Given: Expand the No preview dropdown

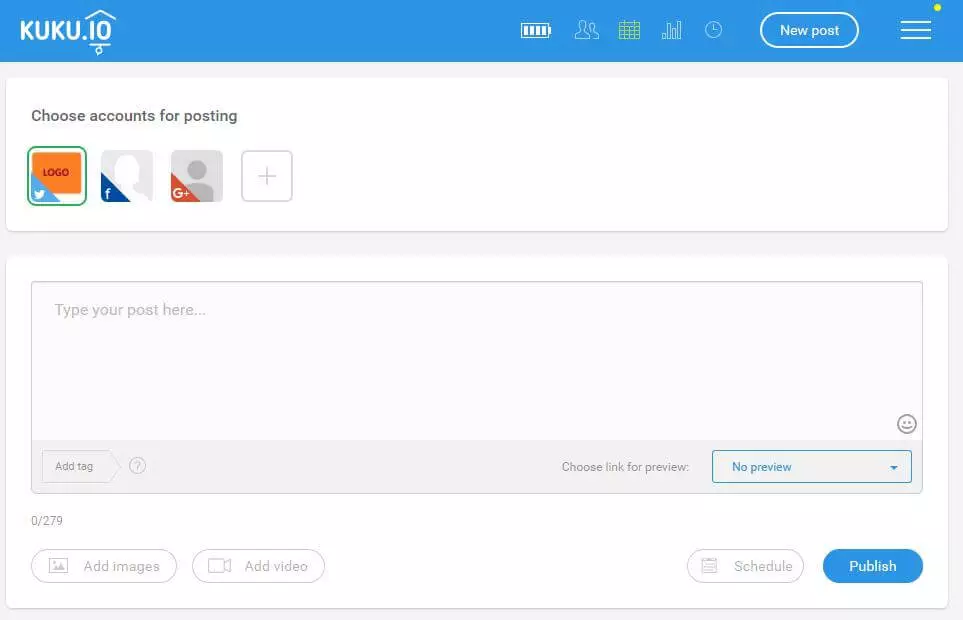Looking at the screenshot, I should (x=811, y=467).
